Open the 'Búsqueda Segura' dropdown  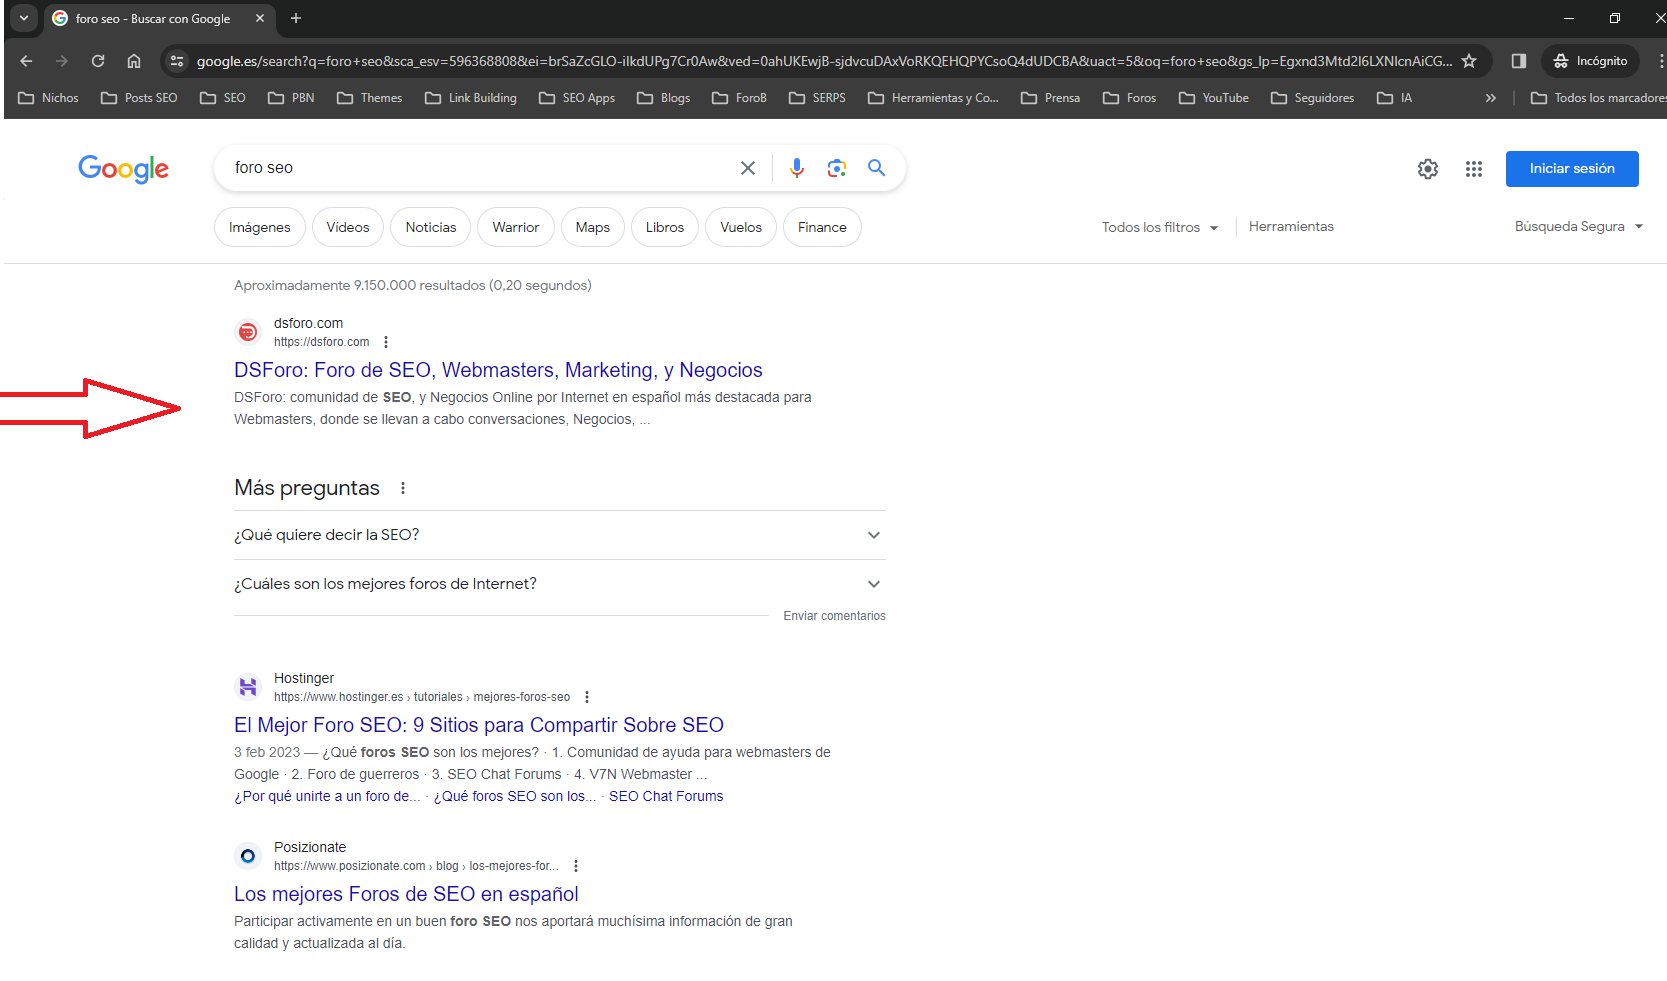pos(1578,227)
